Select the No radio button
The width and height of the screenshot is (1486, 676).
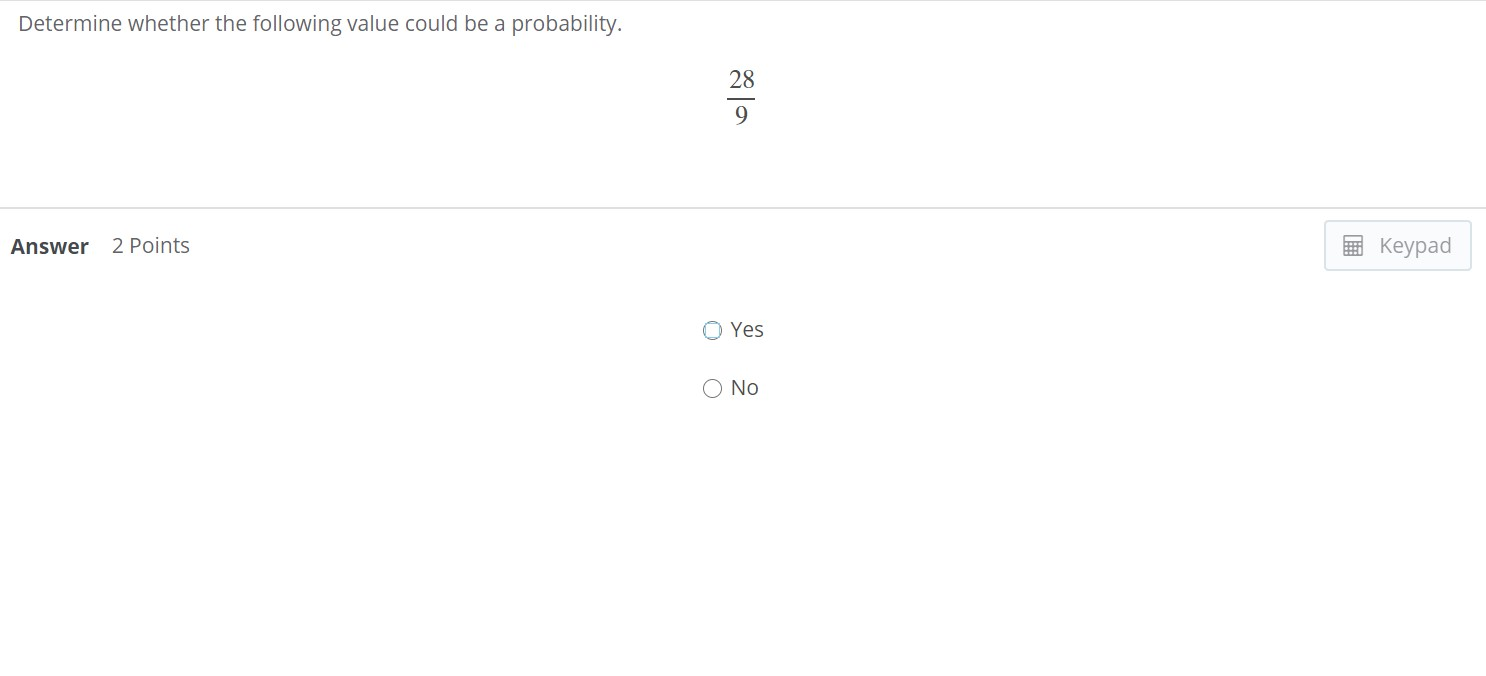(712, 388)
